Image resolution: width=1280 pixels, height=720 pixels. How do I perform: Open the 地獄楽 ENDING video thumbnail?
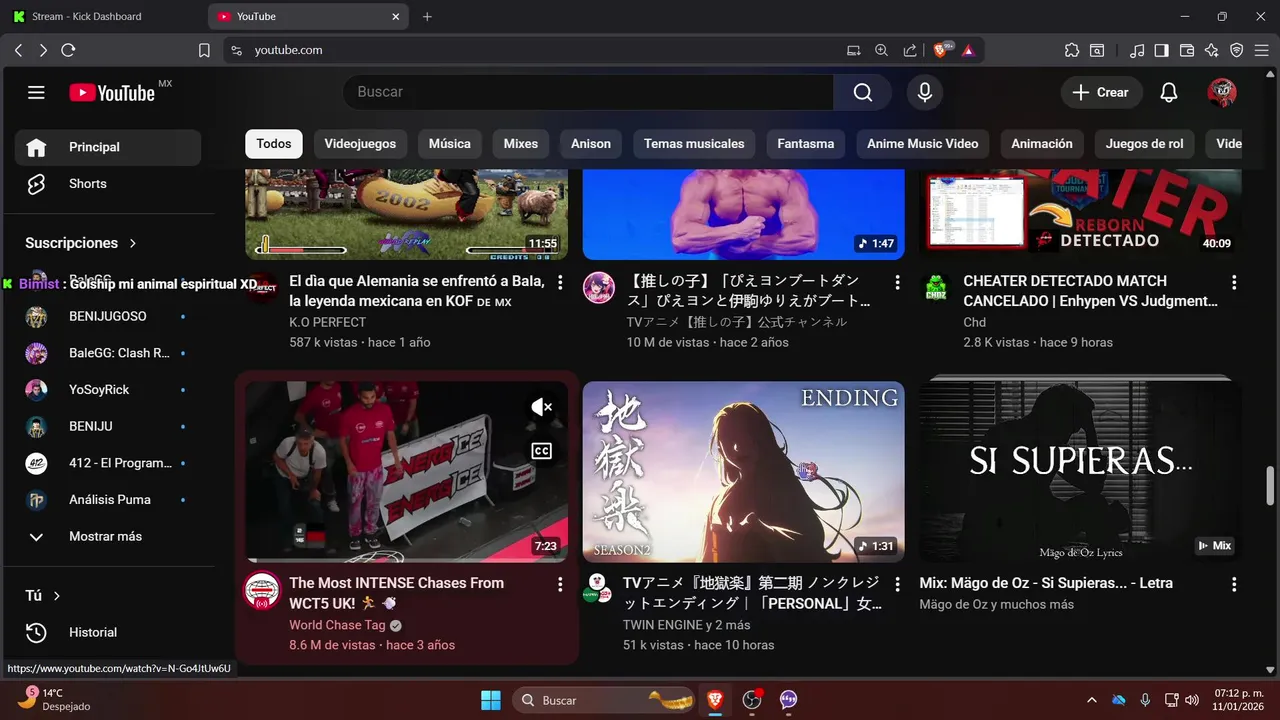(743, 472)
